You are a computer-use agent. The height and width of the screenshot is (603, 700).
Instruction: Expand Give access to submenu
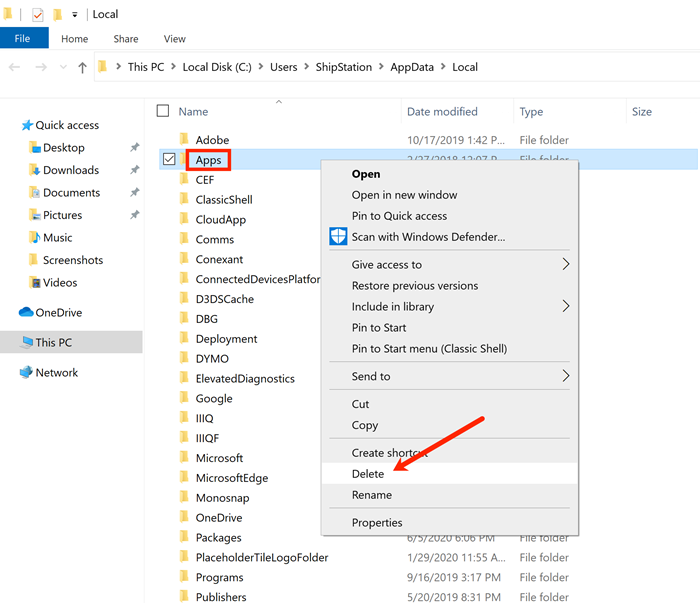[x=566, y=264]
